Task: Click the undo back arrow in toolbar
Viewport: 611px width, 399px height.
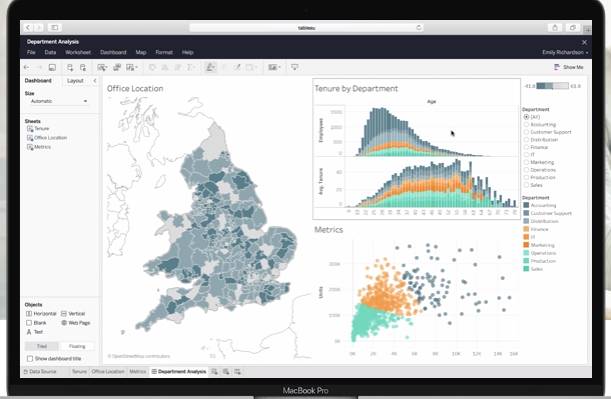Action: coord(26,67)
